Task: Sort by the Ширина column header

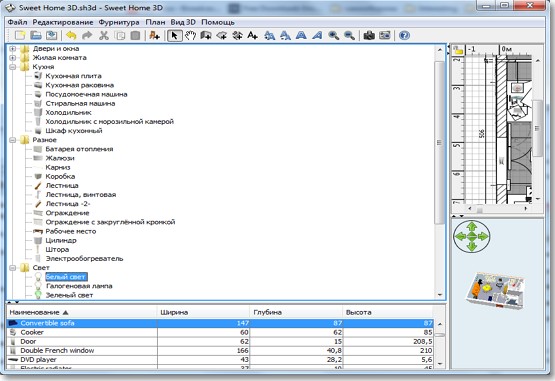Action: pos(204,312)
